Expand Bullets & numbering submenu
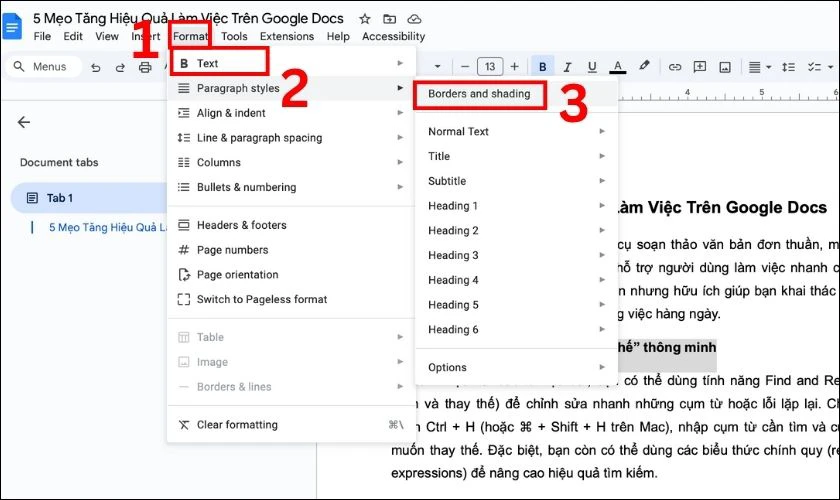Screen dimensions: 840x500 pos(291,187)
